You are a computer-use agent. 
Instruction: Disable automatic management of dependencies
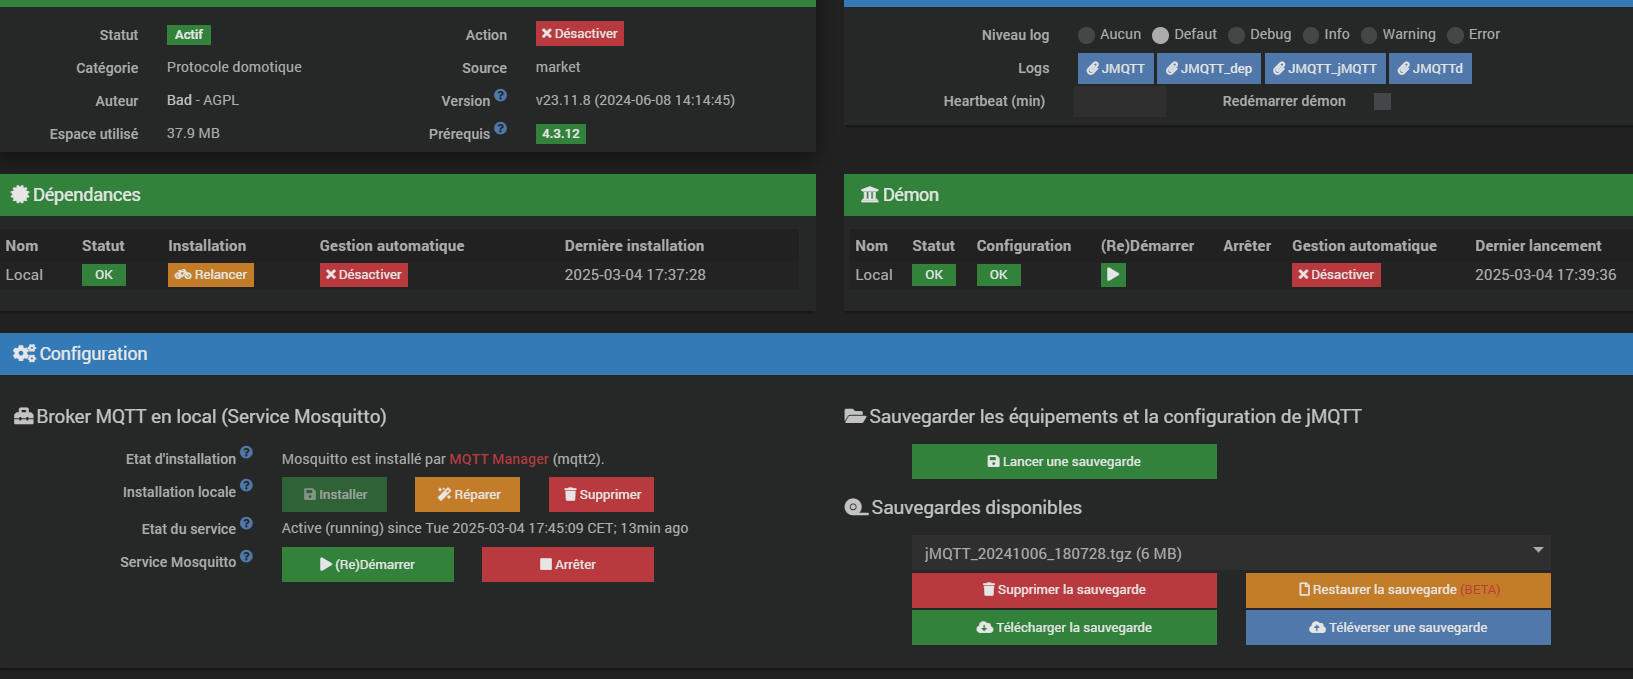click(364, 275)
